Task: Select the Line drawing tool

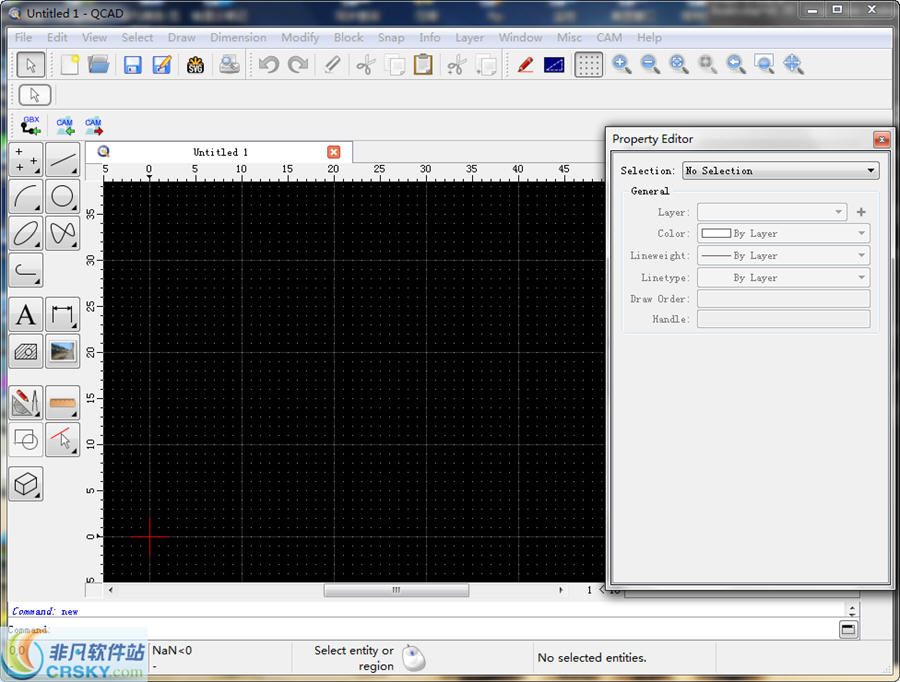Action: 62,159
